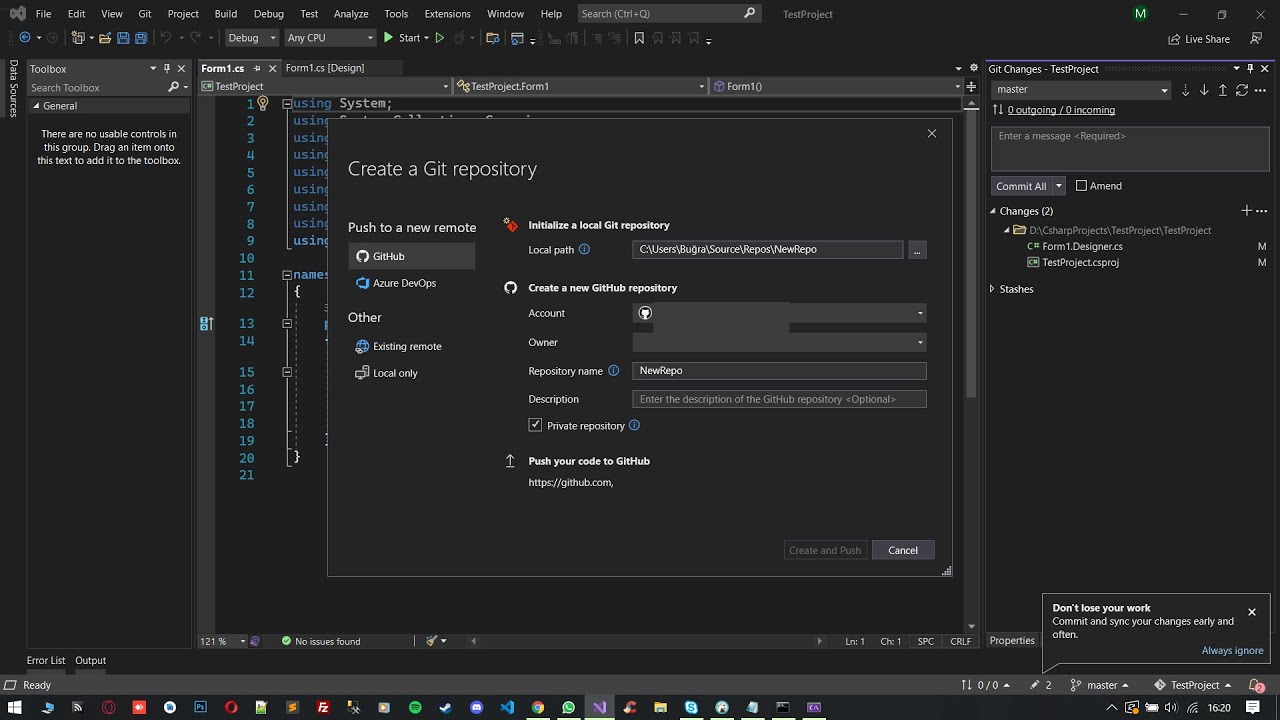
Task: Click the Sync icon in Git Changes
Action: point(1242,90)
